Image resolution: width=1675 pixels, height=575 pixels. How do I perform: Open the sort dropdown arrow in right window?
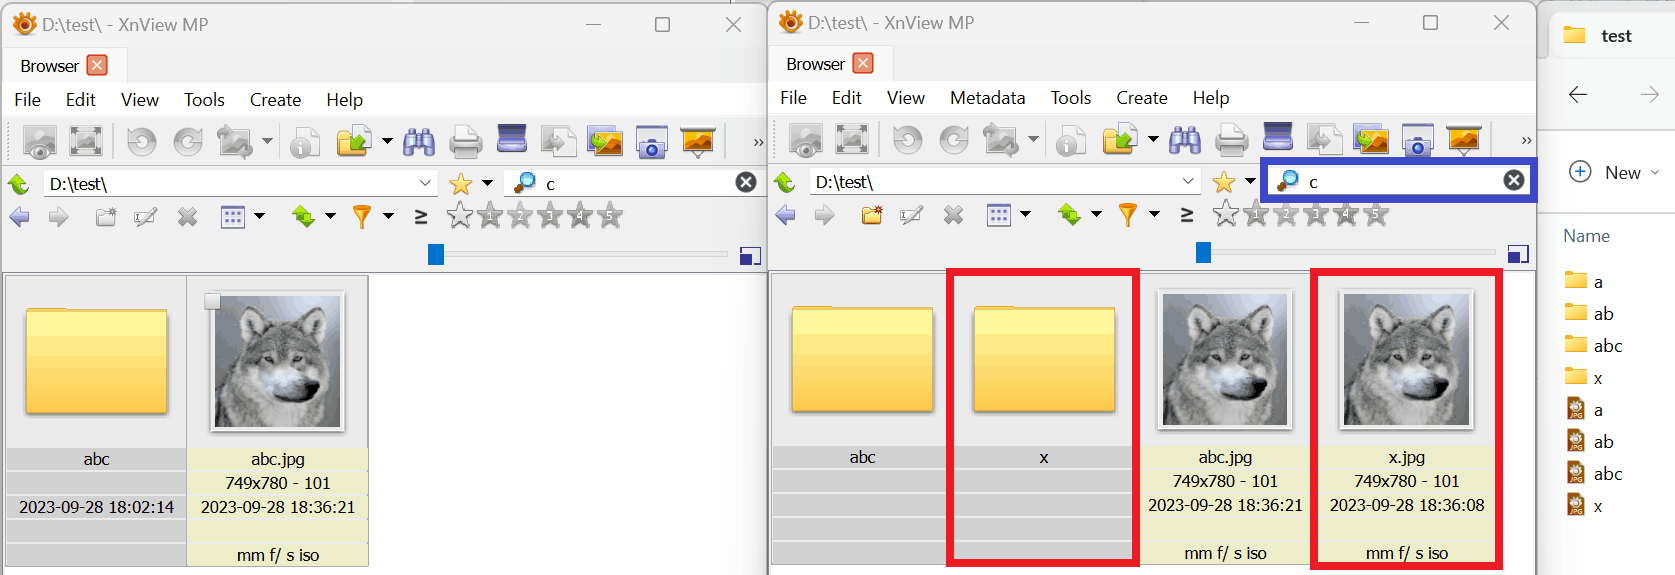tap(1096, 214)
